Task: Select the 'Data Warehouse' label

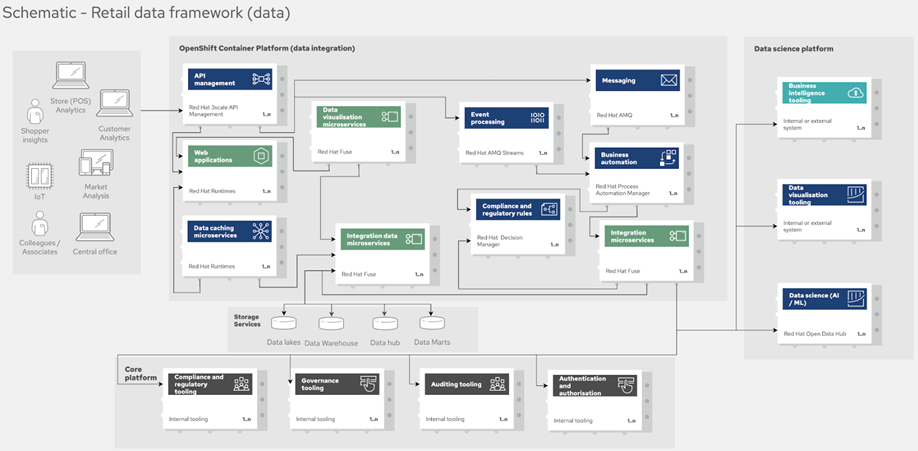Action: (x=331, y=343)
